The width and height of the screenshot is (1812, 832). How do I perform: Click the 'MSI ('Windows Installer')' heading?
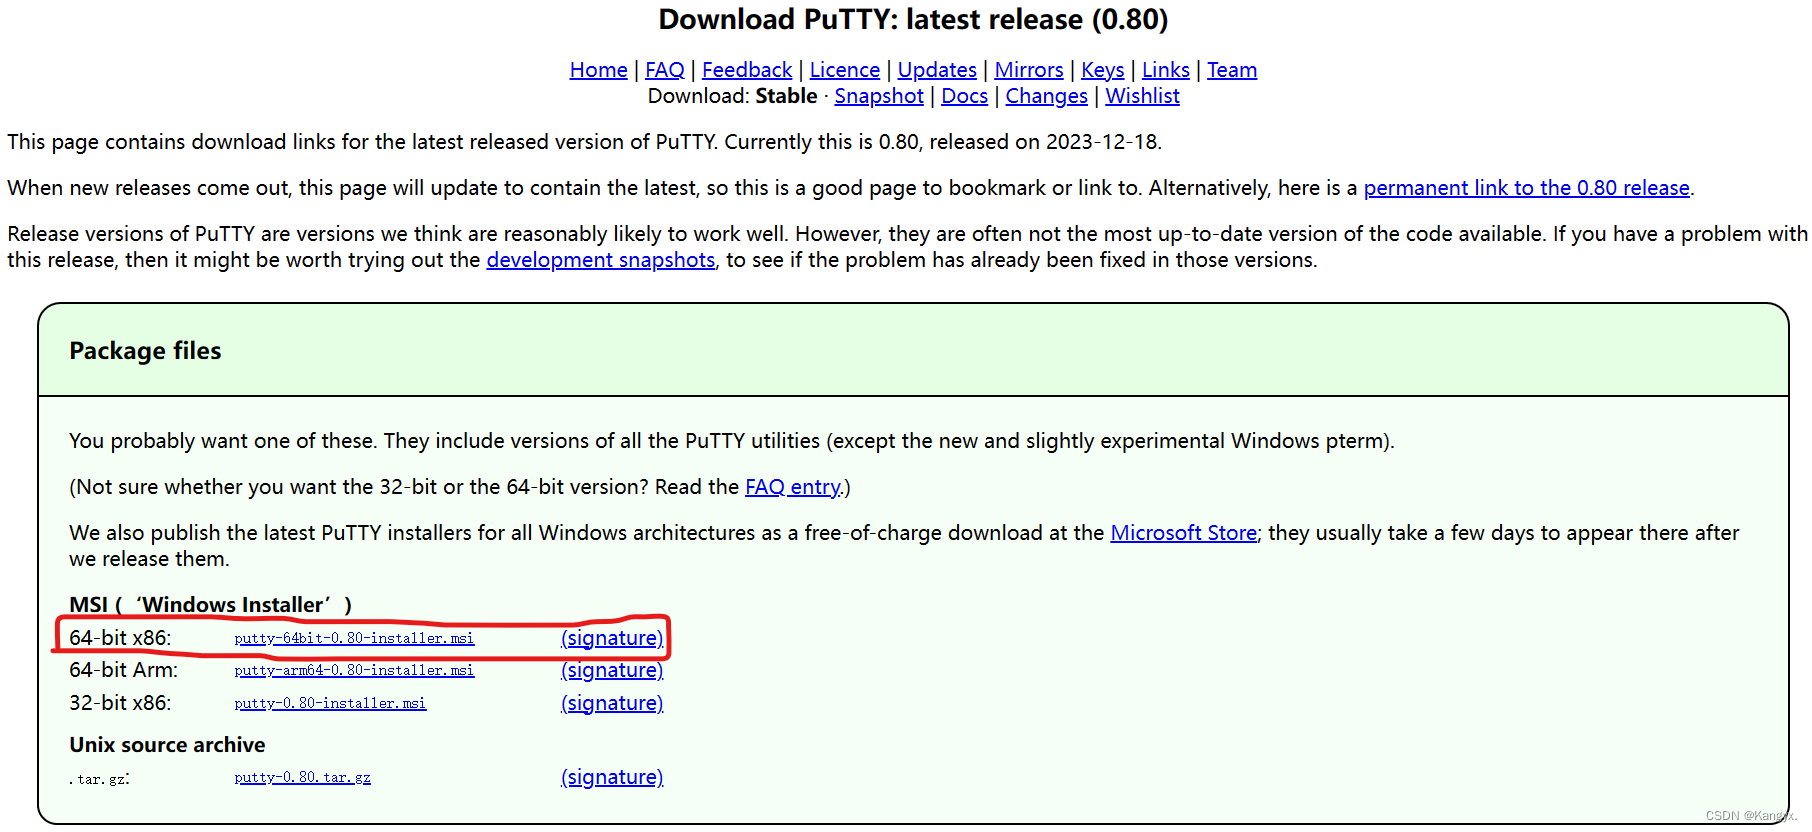coord(210,605)
